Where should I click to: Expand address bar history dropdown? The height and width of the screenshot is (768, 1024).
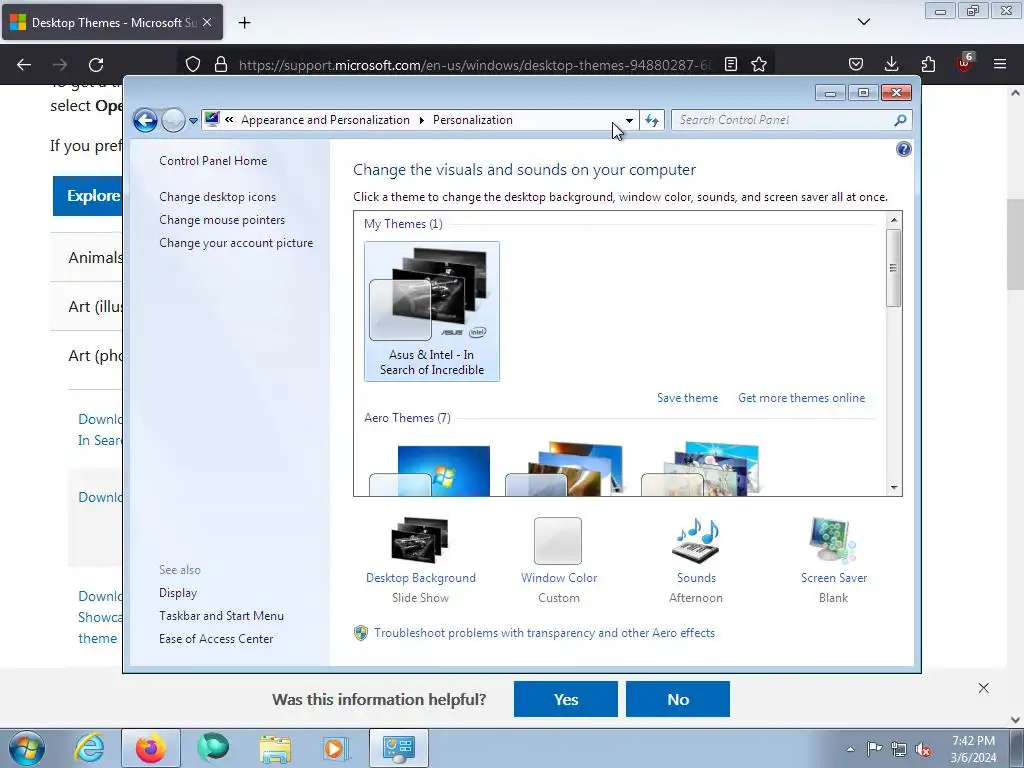[629, 120]
